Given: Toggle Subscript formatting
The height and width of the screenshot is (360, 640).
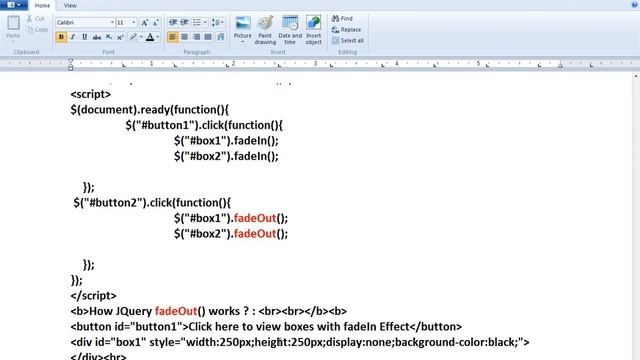Looking at the screenshot, I should click(109, 37).
